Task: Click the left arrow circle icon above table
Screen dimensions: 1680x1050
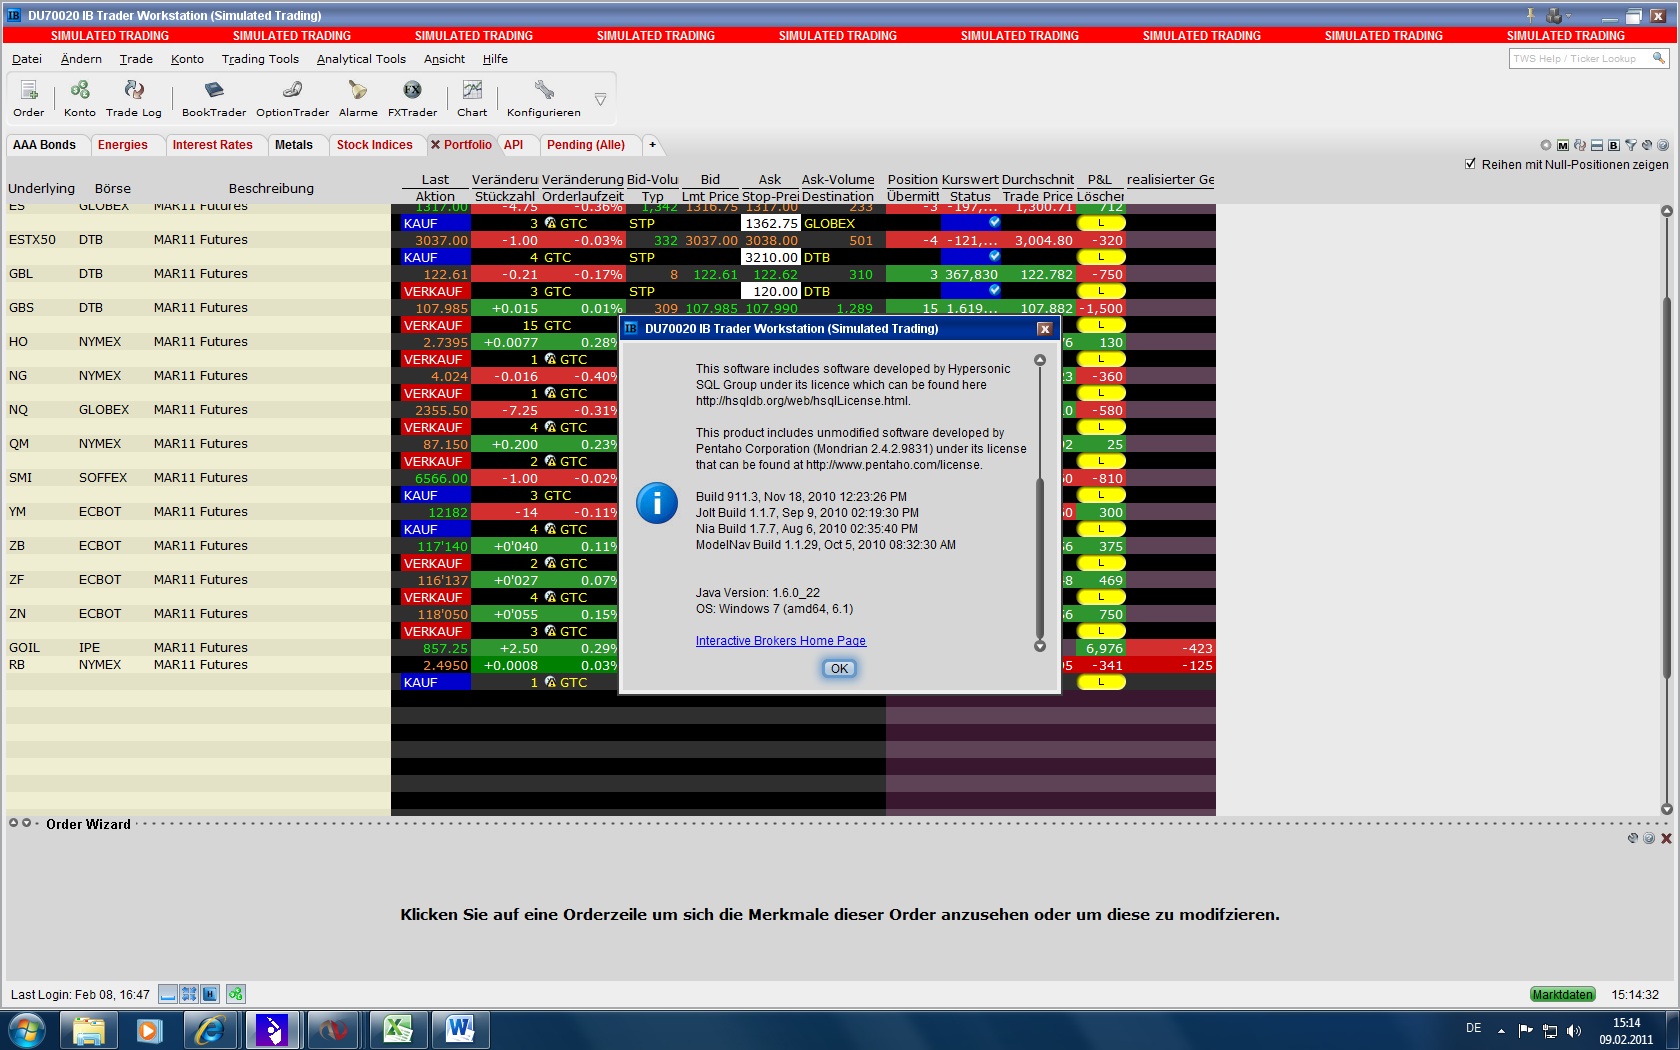Action: pyautogui.click(x=1546, y=145)
